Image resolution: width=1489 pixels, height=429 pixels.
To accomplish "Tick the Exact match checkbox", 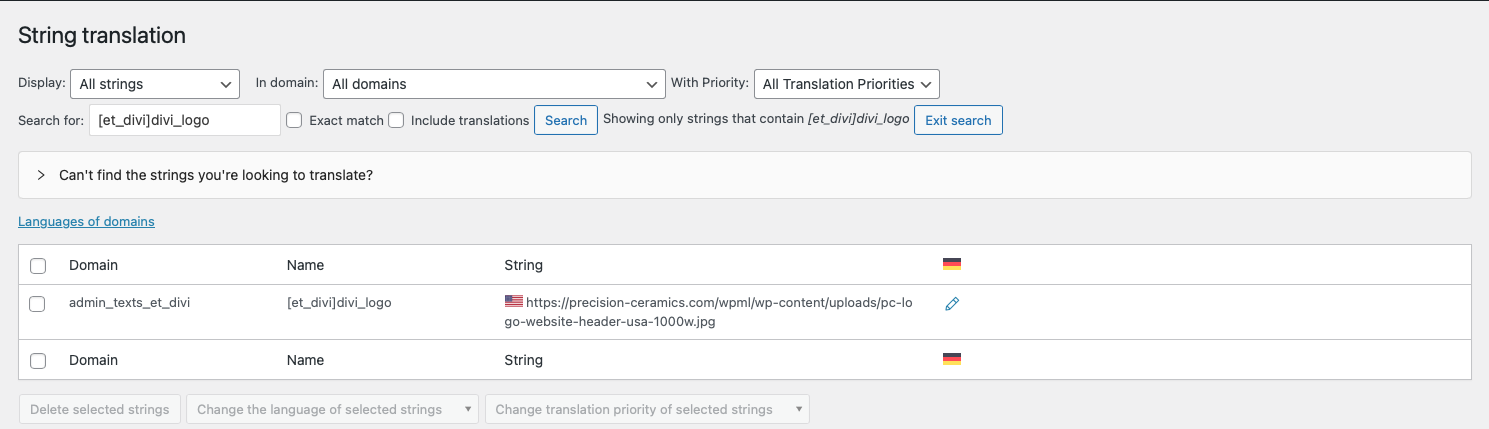I will tap(295, 120).
